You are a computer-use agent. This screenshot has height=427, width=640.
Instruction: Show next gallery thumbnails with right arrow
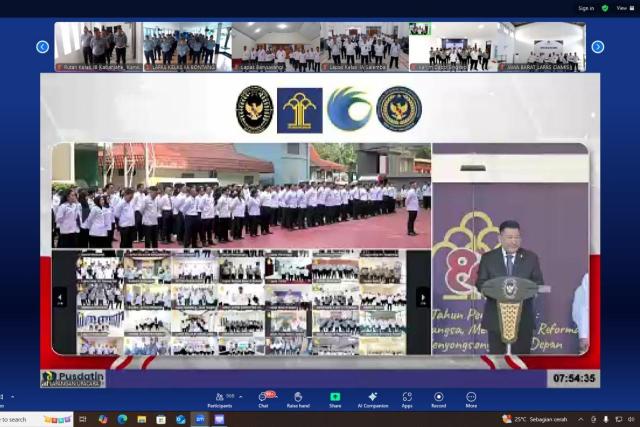click(x=597, y=46)
